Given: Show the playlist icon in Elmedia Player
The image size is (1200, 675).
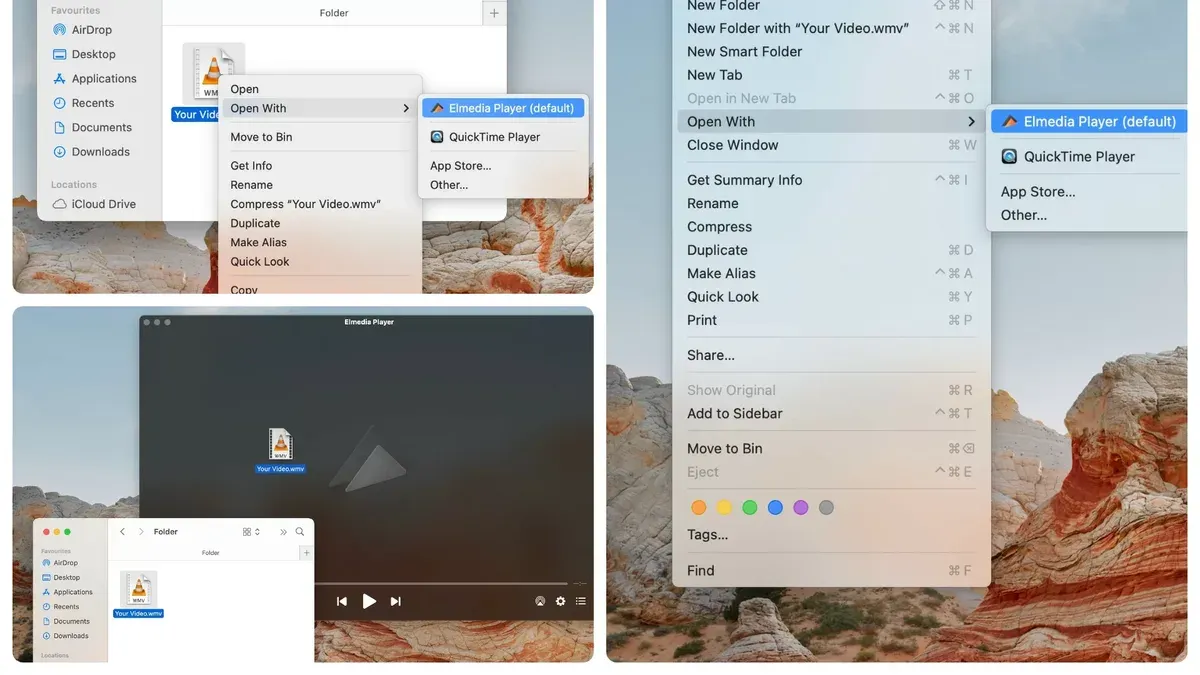Looking at the screenshot, I should (580, 601).
